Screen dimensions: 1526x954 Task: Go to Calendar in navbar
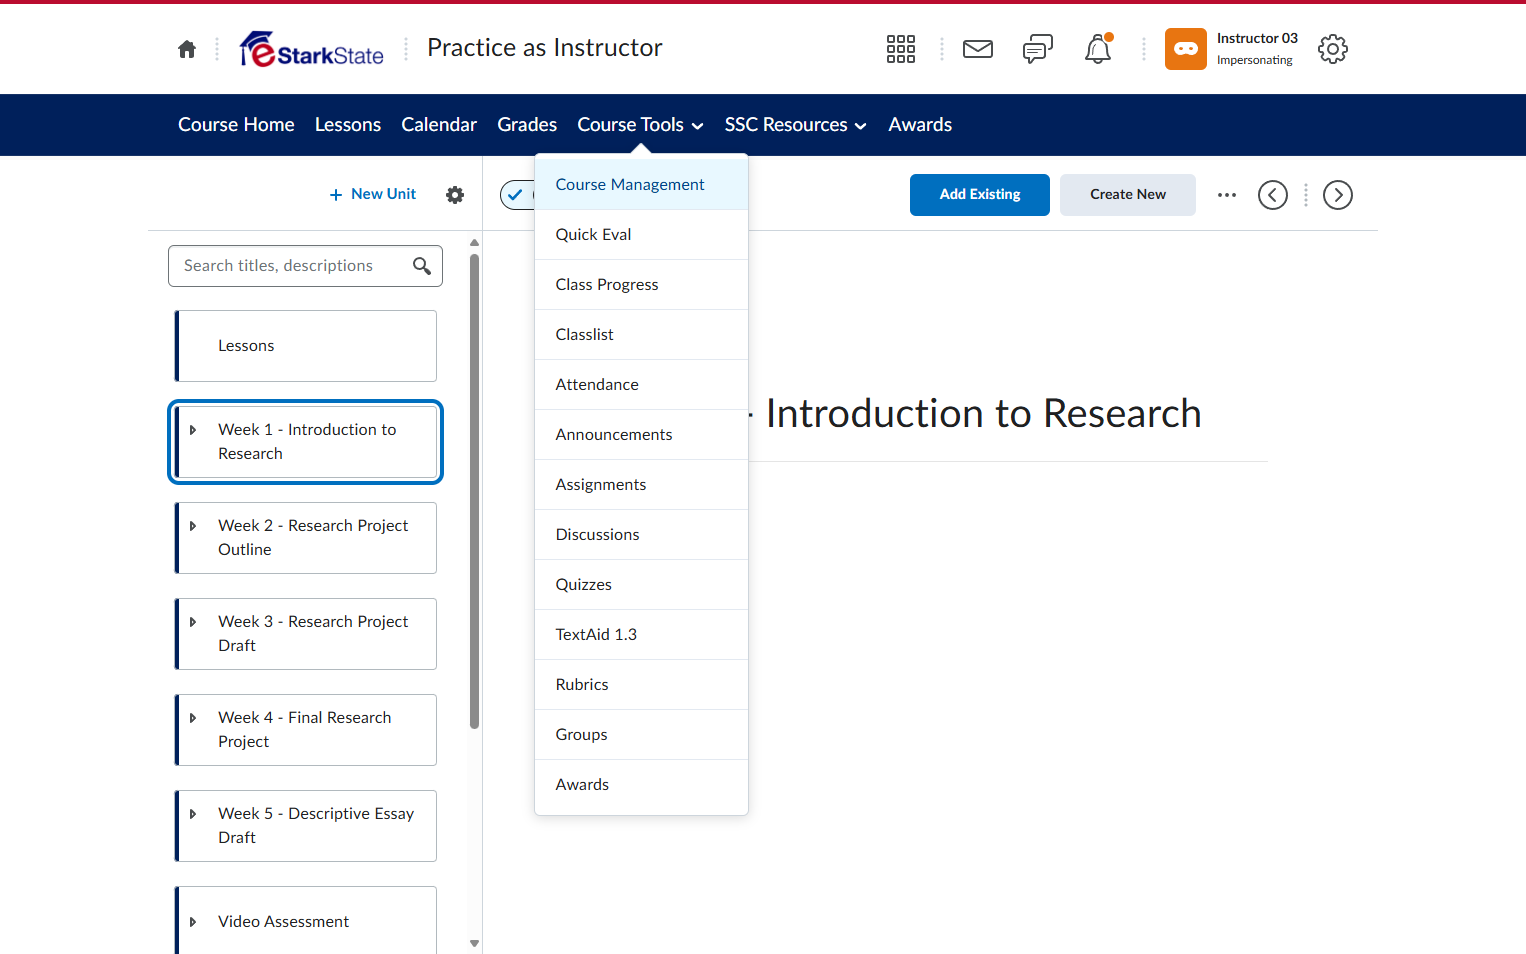click(x=439, y=125)
